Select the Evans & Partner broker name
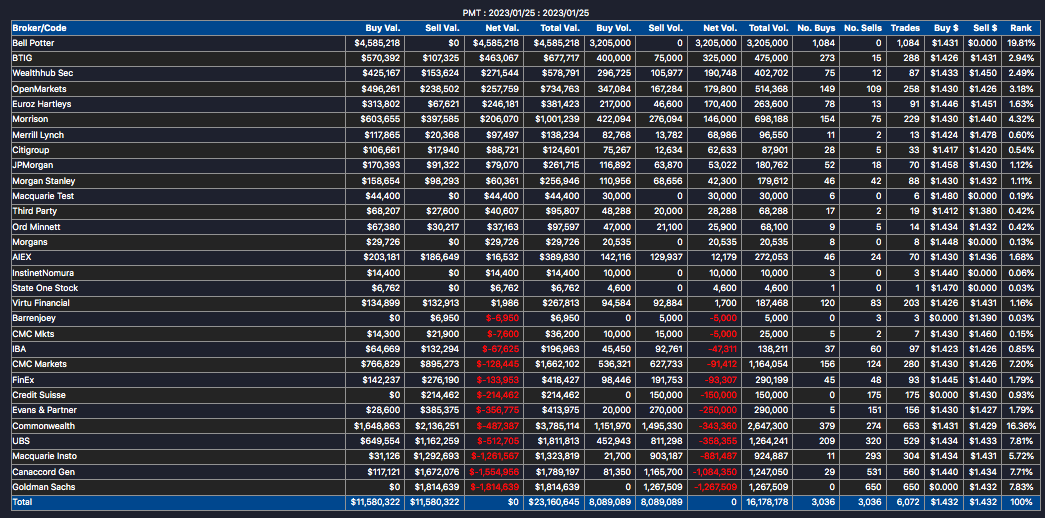The image size is (1045, 518). (43, 411)
